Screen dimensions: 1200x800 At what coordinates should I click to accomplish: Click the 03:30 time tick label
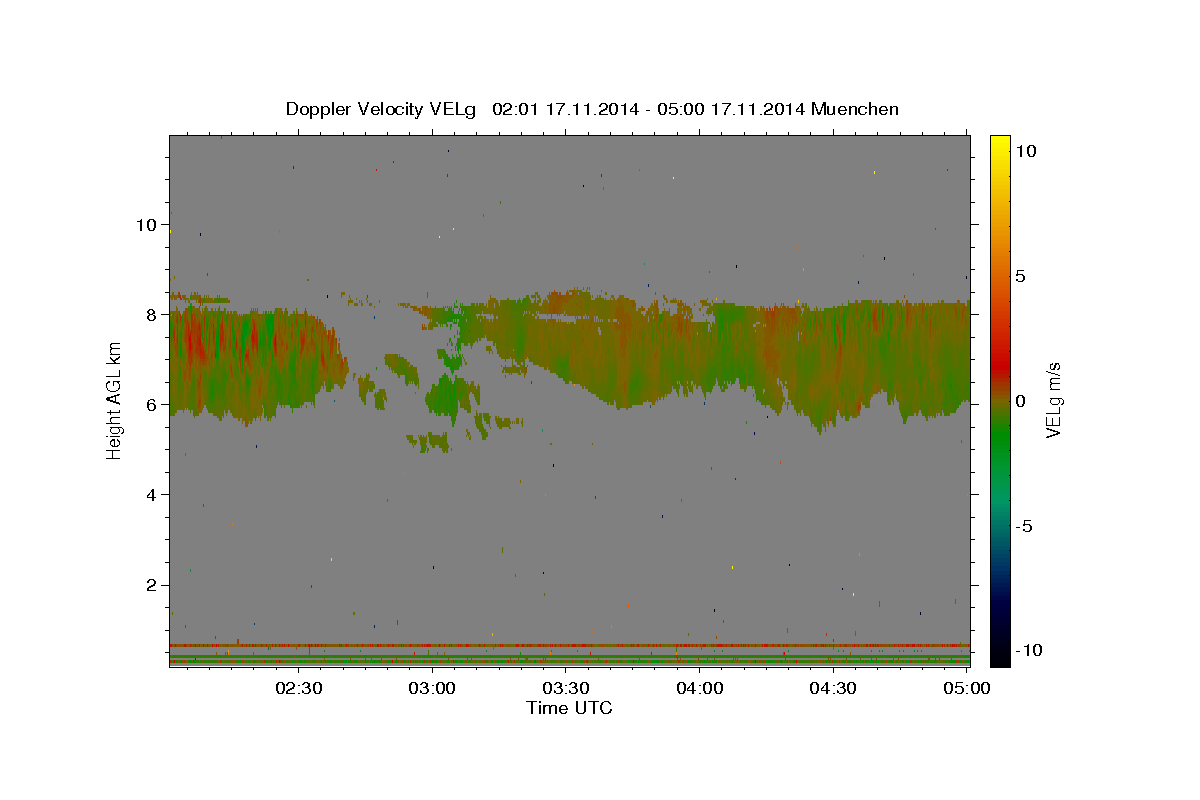566,688
